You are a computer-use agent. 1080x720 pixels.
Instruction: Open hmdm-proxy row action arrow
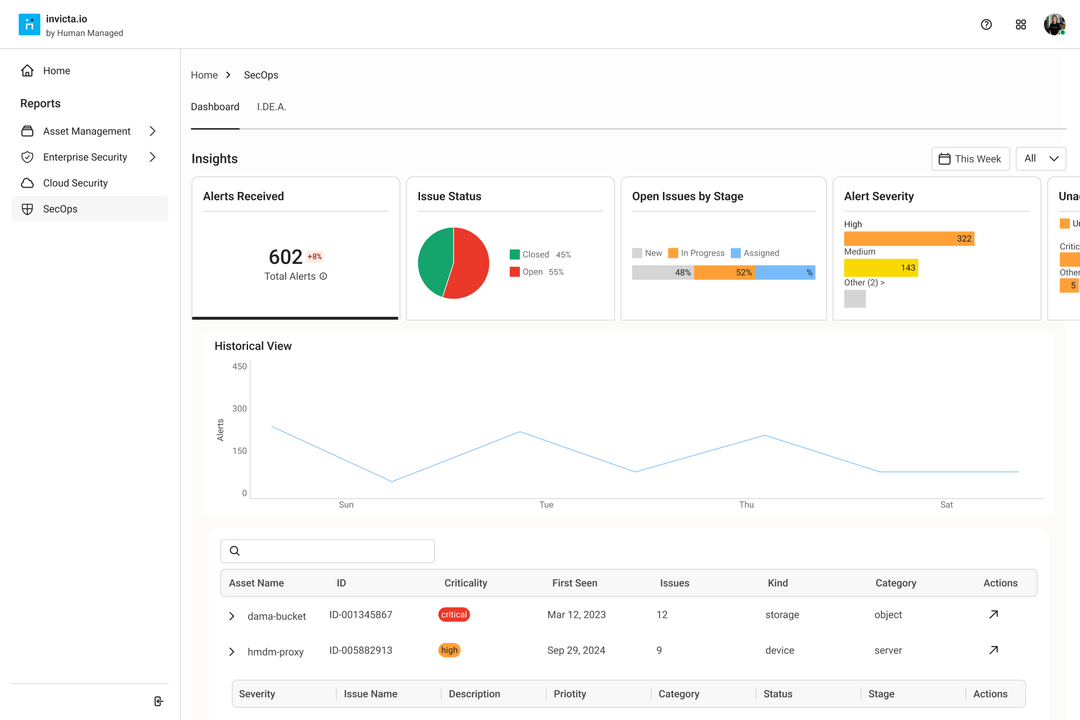point(993,650)
